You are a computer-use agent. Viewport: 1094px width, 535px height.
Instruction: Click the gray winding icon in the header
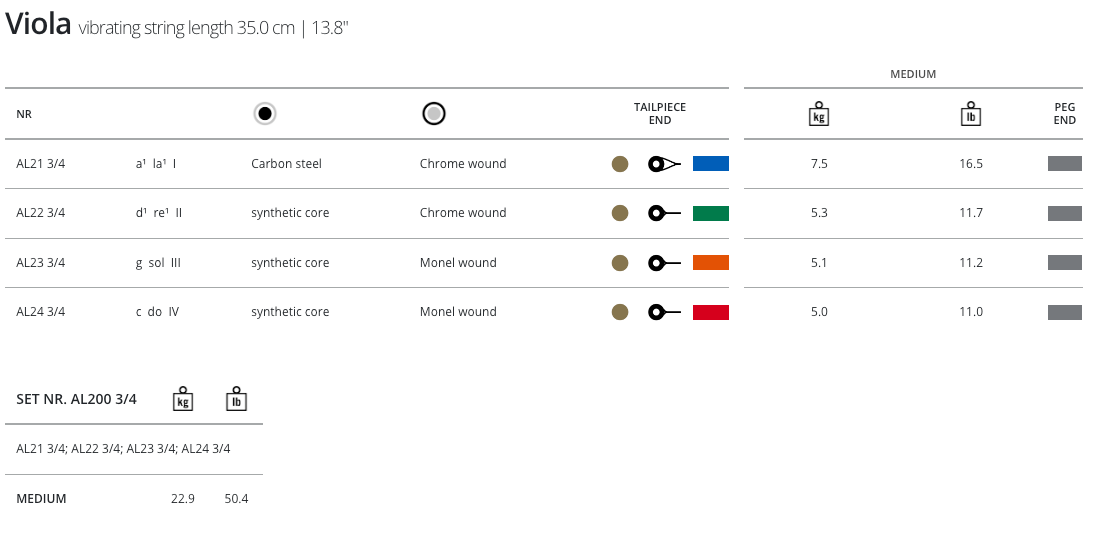click(x=433, y=114)
